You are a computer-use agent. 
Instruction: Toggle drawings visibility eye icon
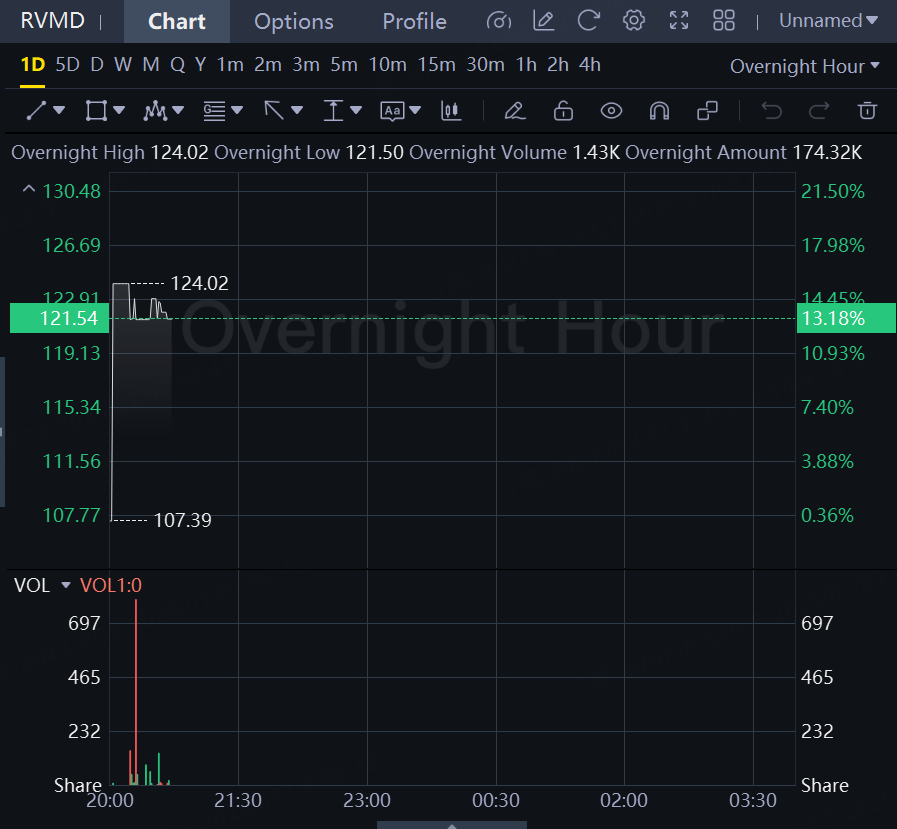[611, 110]
